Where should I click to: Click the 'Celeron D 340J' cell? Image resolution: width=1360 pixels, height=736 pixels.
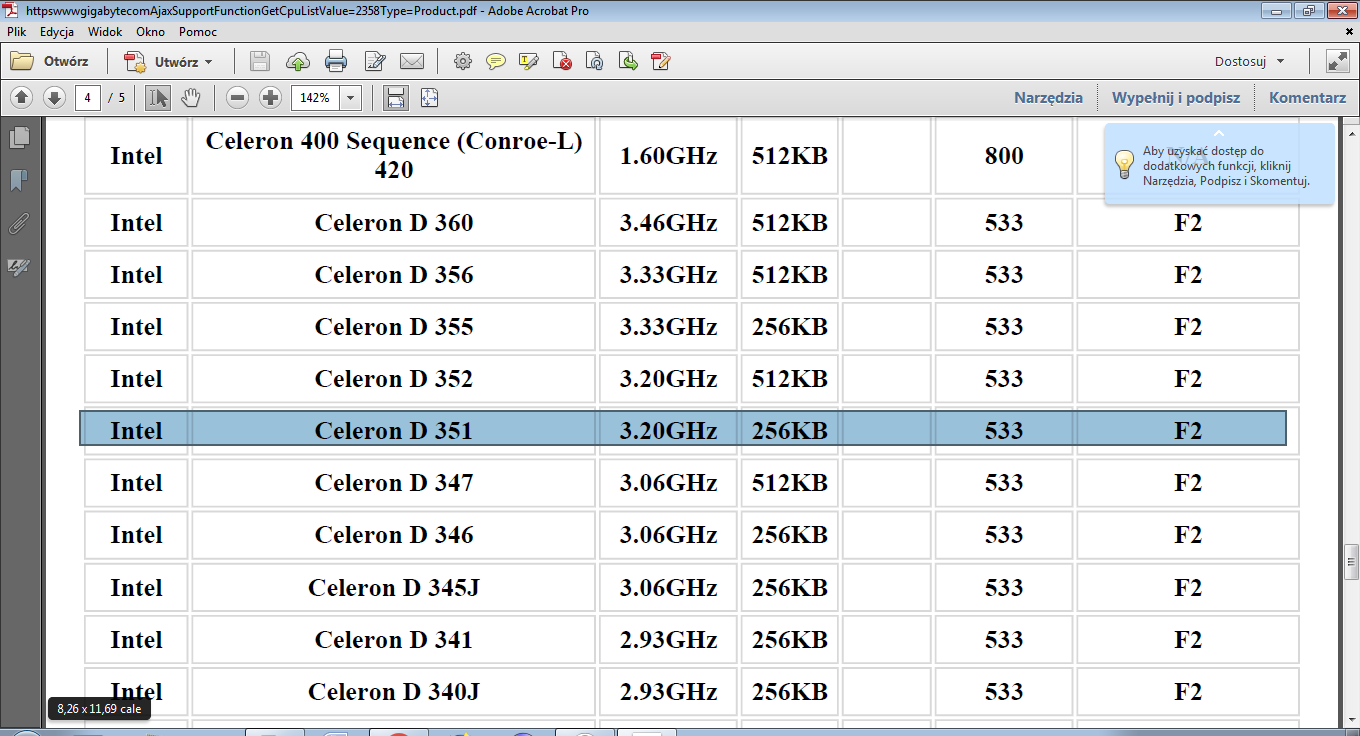(394, 691)
